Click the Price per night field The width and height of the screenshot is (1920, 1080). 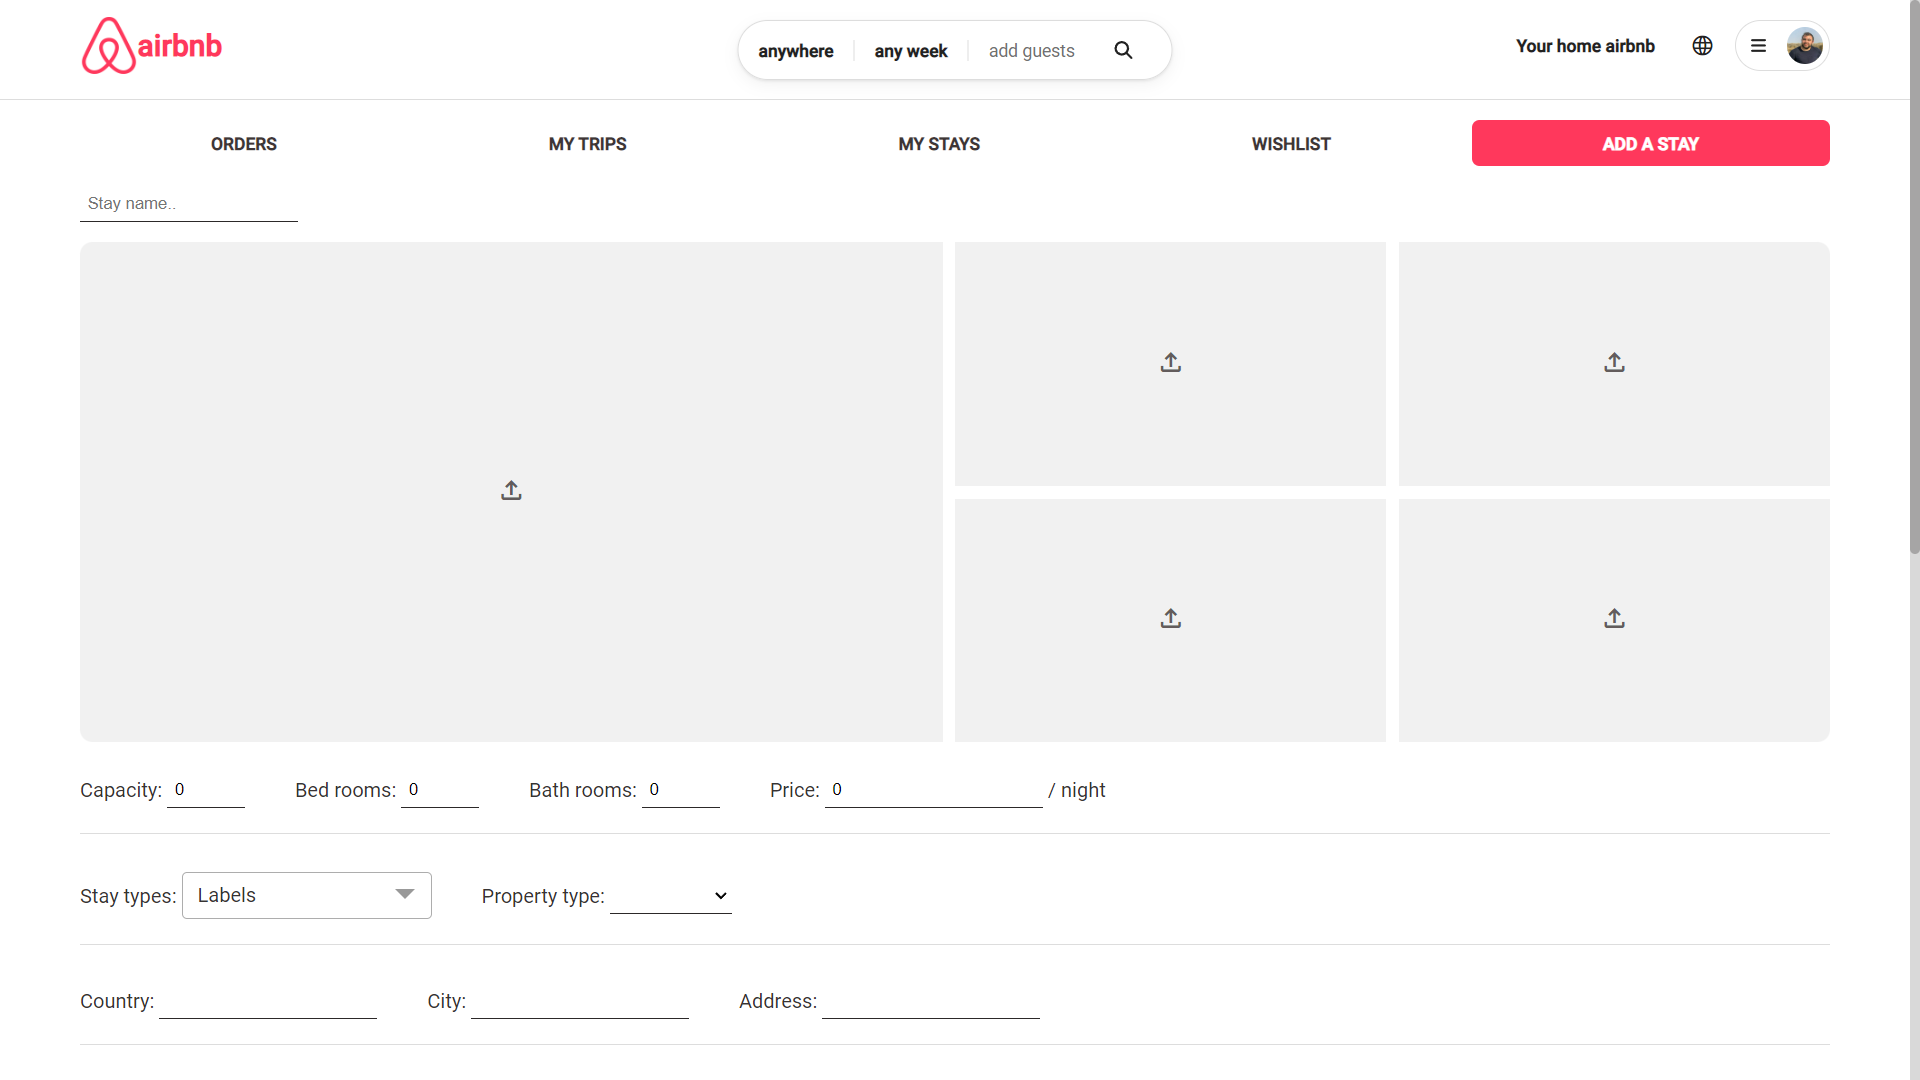pyautogui.click(x=932, y=790)
